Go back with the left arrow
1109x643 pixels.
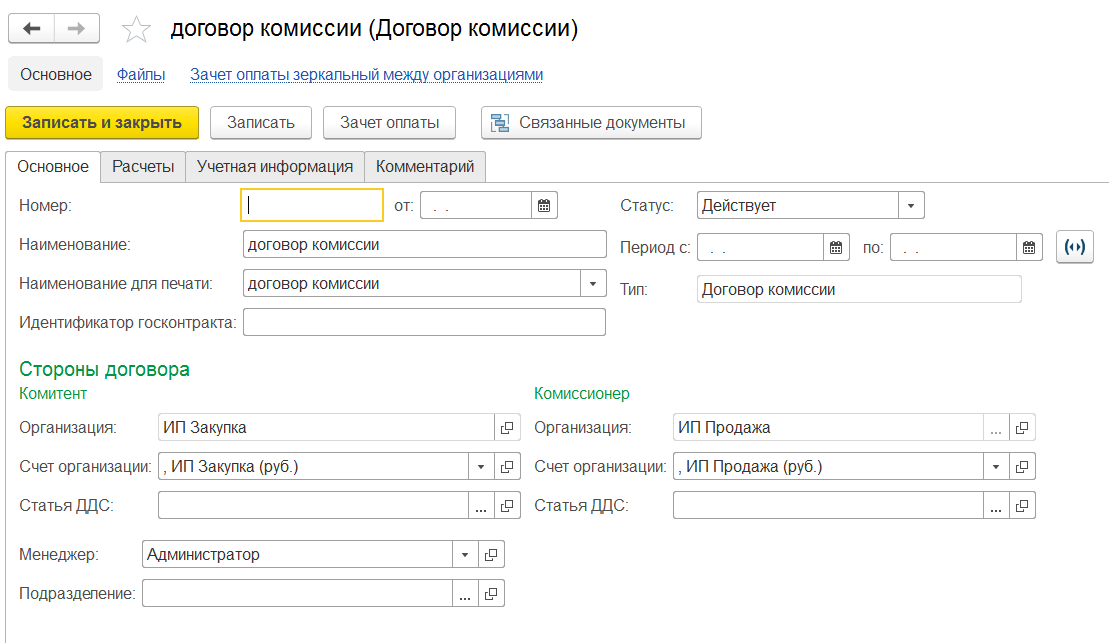point(31,29)
